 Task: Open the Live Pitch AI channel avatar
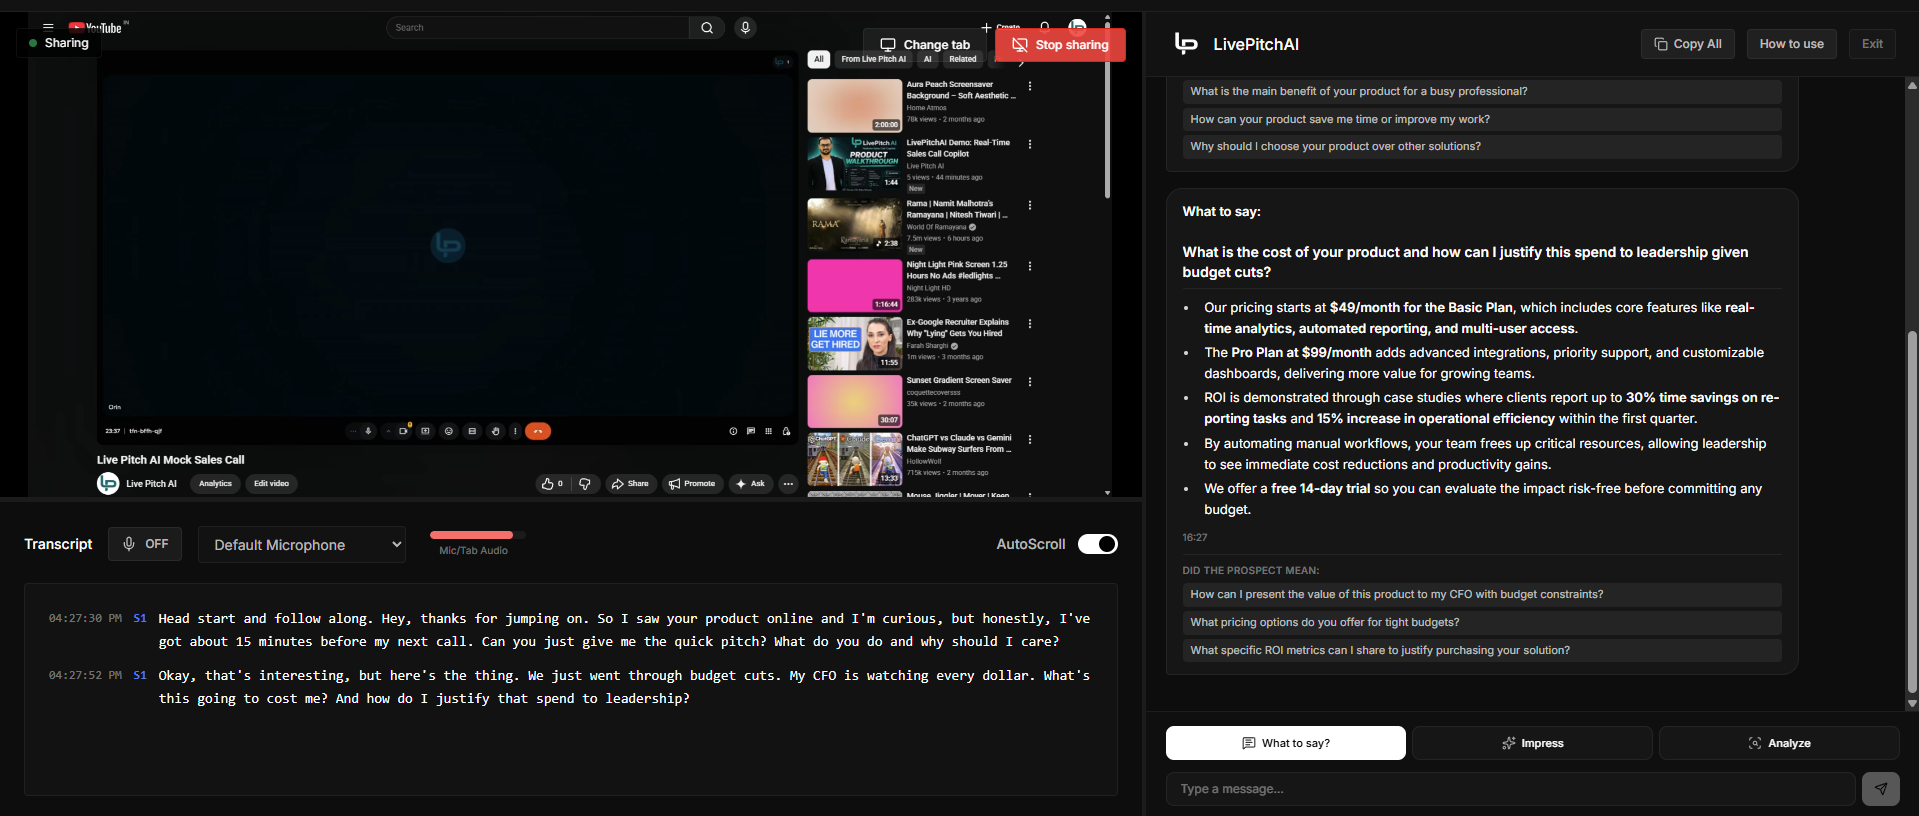[x=108, y=484]
